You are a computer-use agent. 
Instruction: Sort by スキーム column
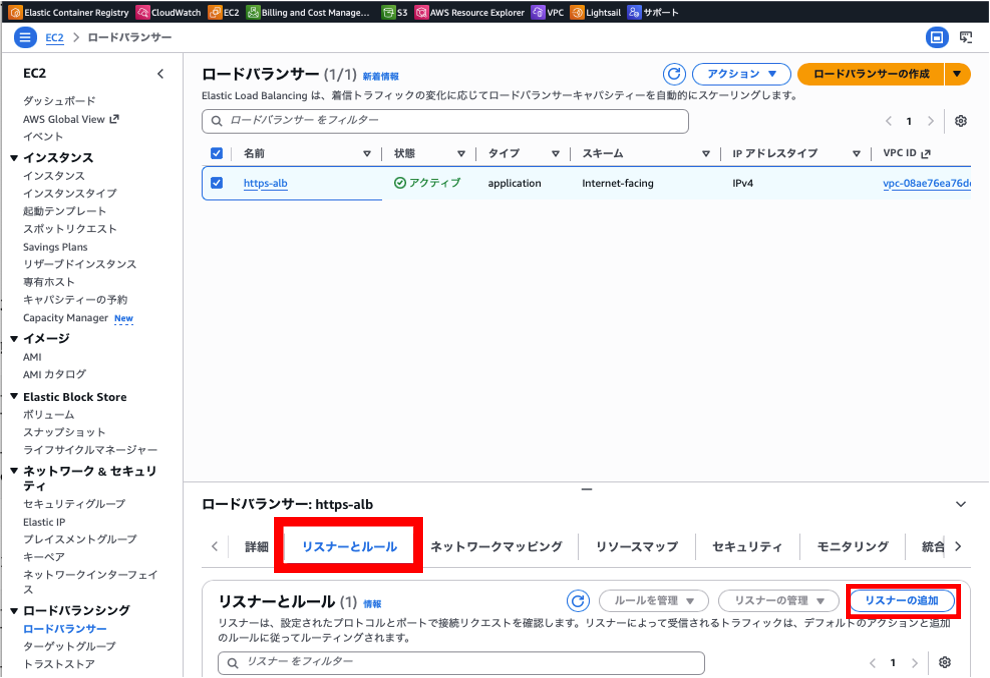(705, 153)
